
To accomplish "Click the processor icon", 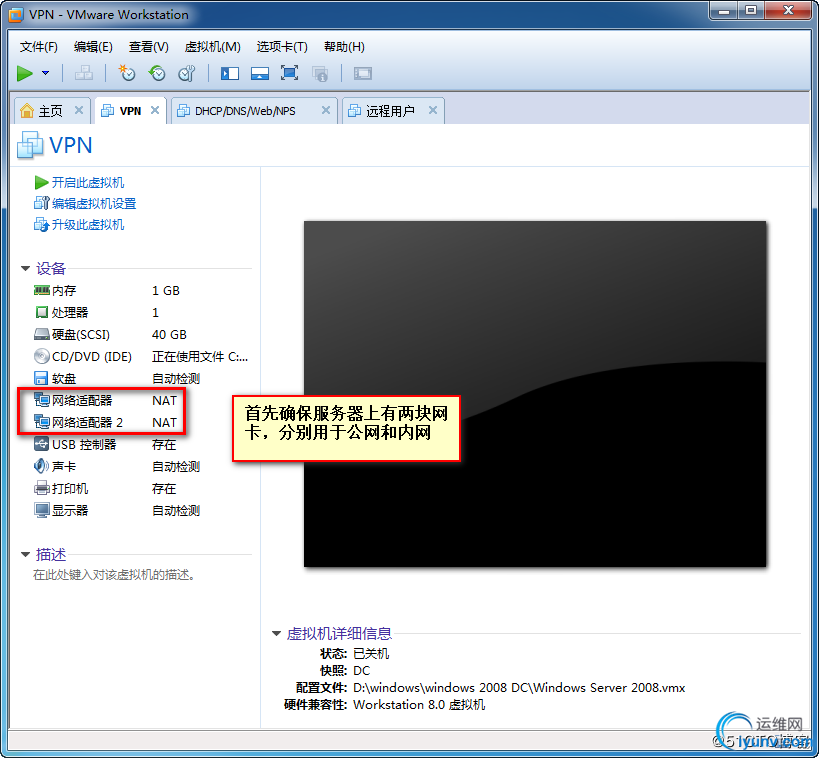I will [x=41, y=312].
